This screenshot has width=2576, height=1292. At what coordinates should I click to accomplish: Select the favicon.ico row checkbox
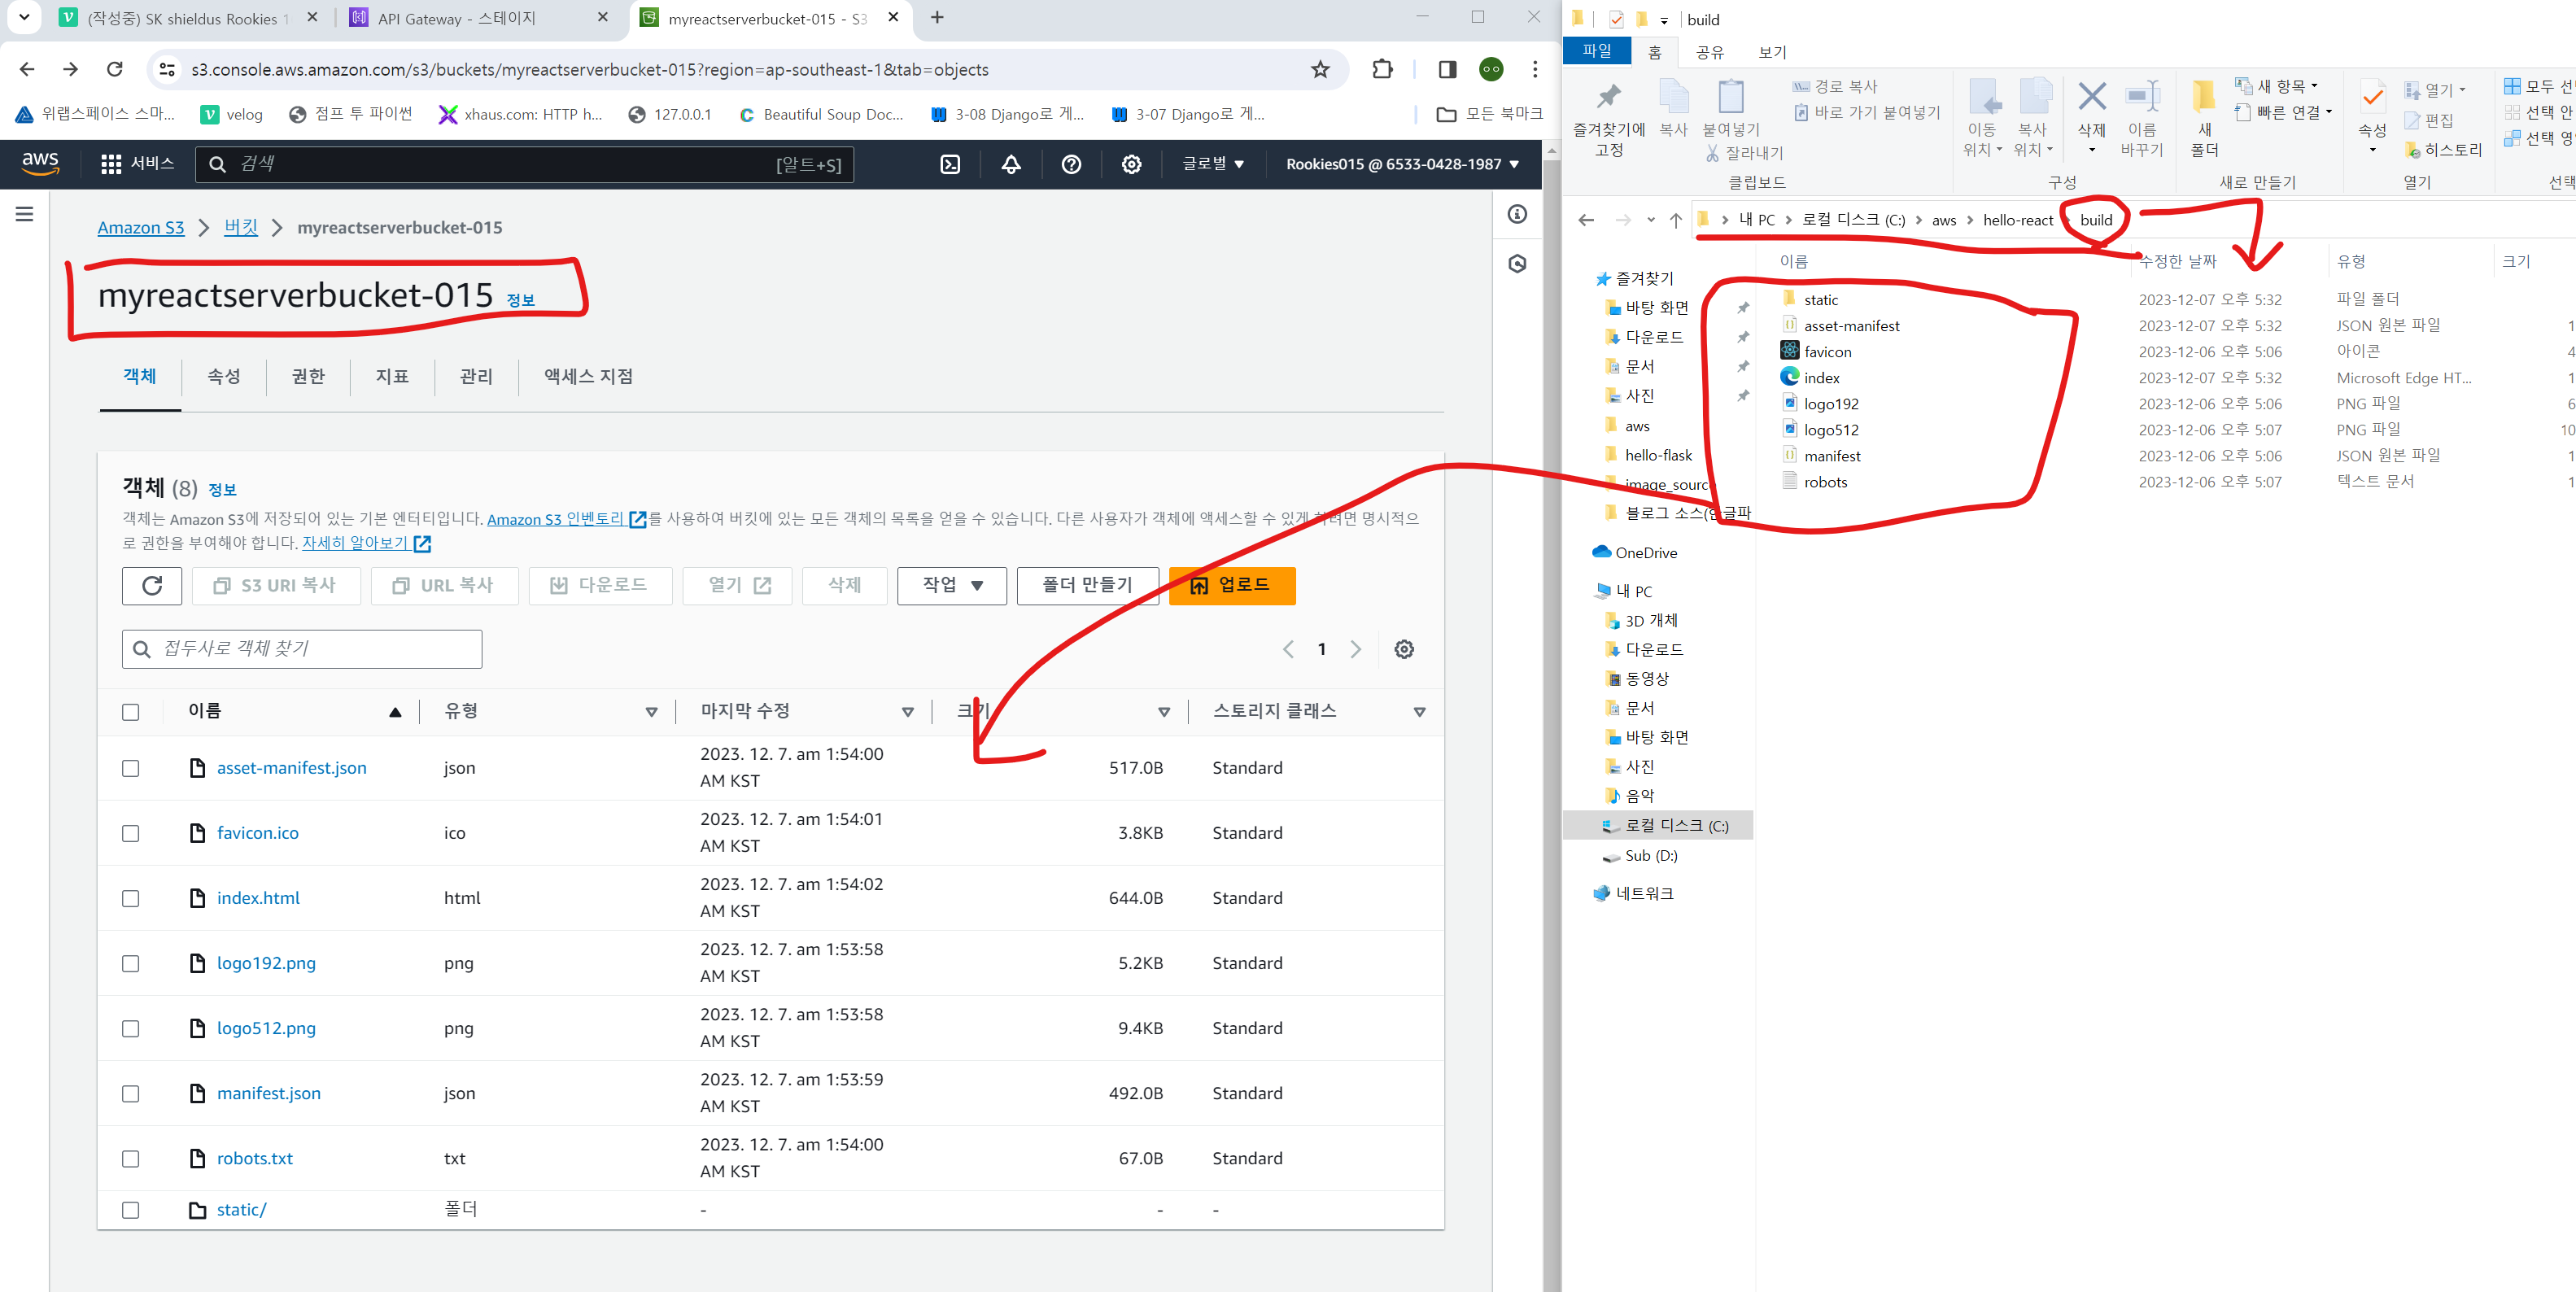pos(131,833)
